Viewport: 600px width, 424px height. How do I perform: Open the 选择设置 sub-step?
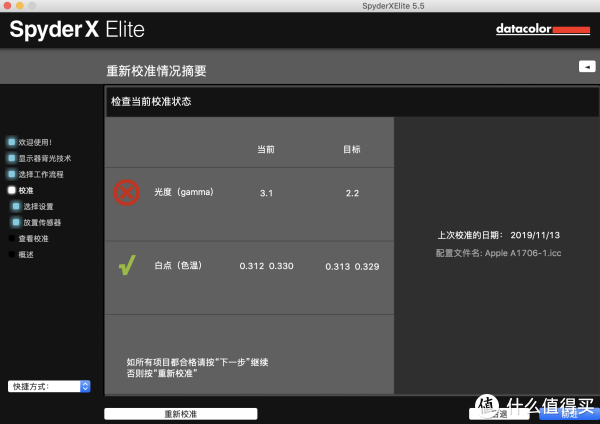click(33, 206)
